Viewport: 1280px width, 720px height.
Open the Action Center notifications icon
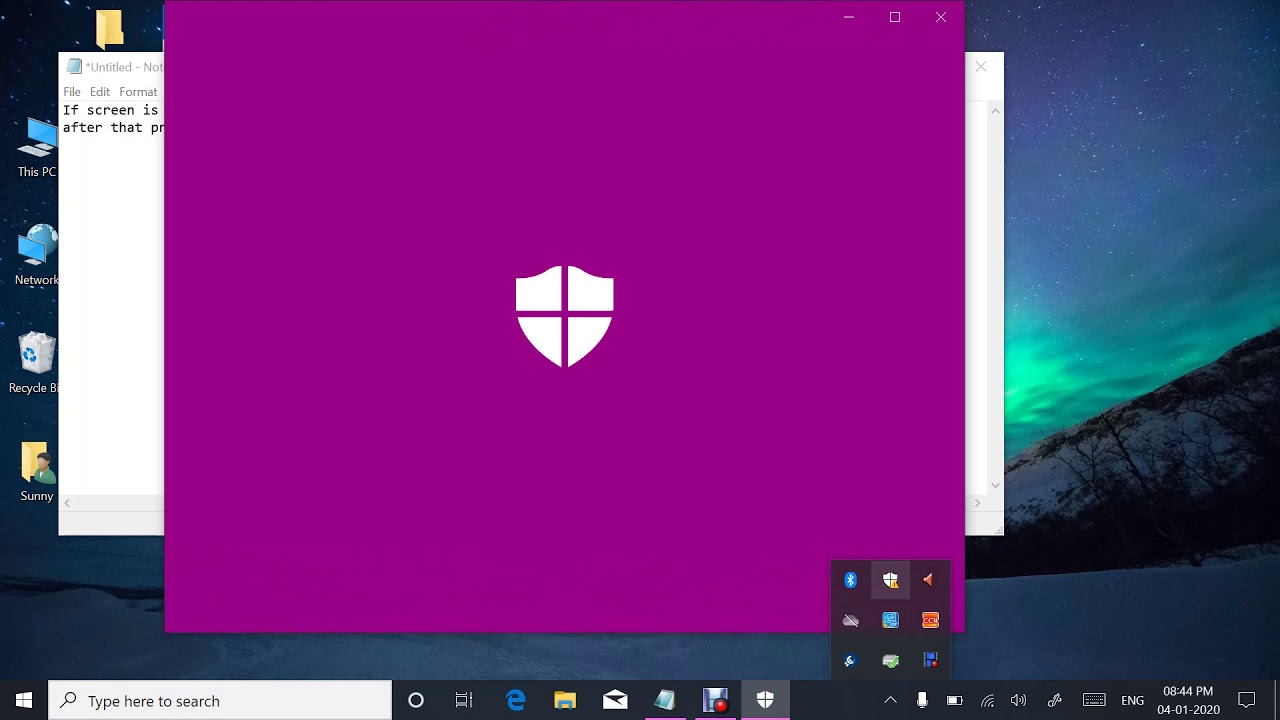pyautogui.click(x=1247, y=700)
